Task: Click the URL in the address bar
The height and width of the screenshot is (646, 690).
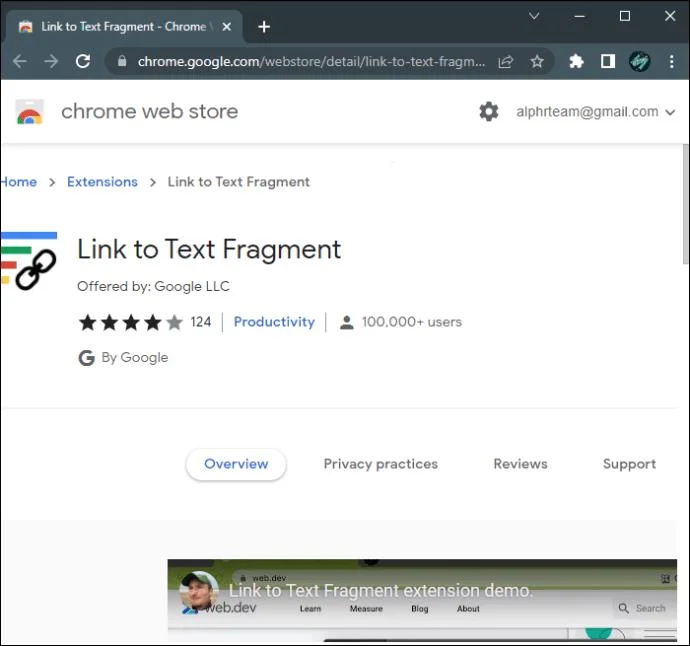Action: [311, 62]
